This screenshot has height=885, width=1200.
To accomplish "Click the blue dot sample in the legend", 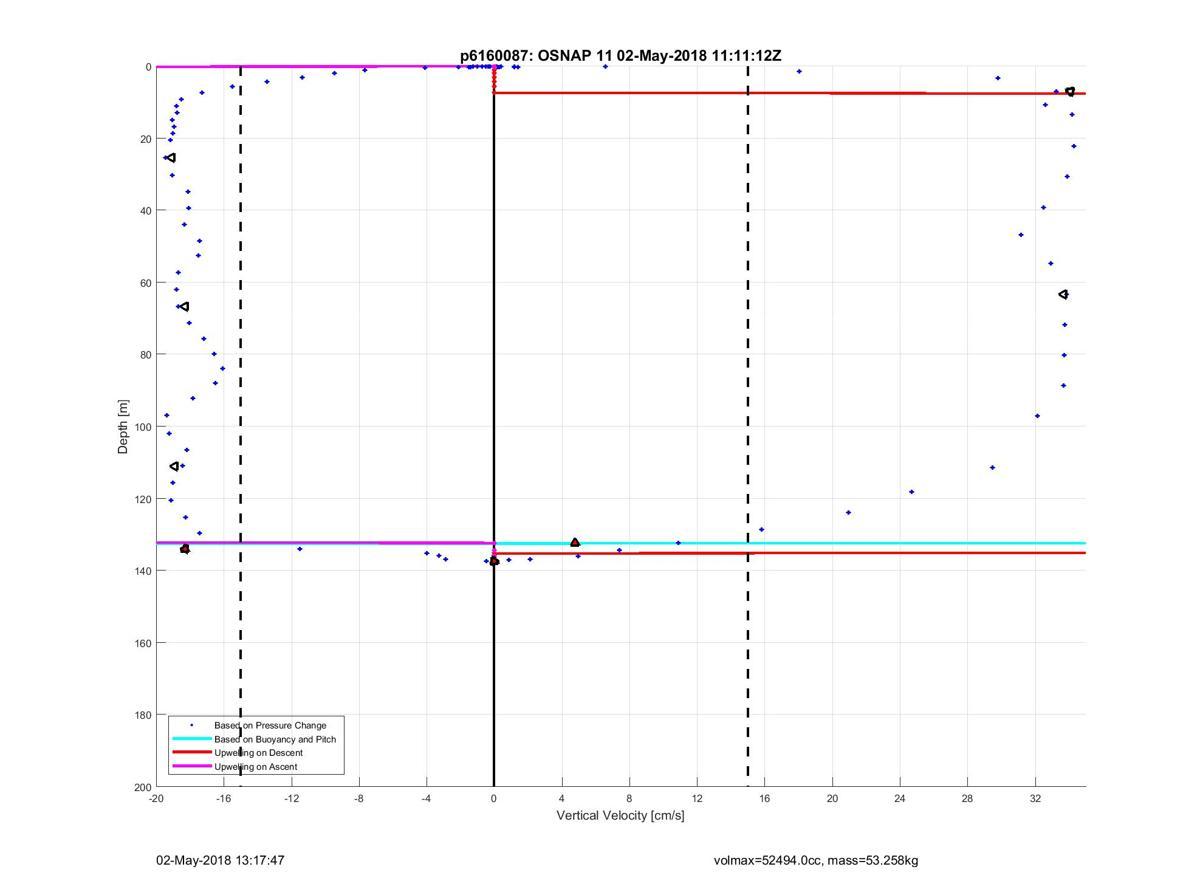I will coord(192,725).
